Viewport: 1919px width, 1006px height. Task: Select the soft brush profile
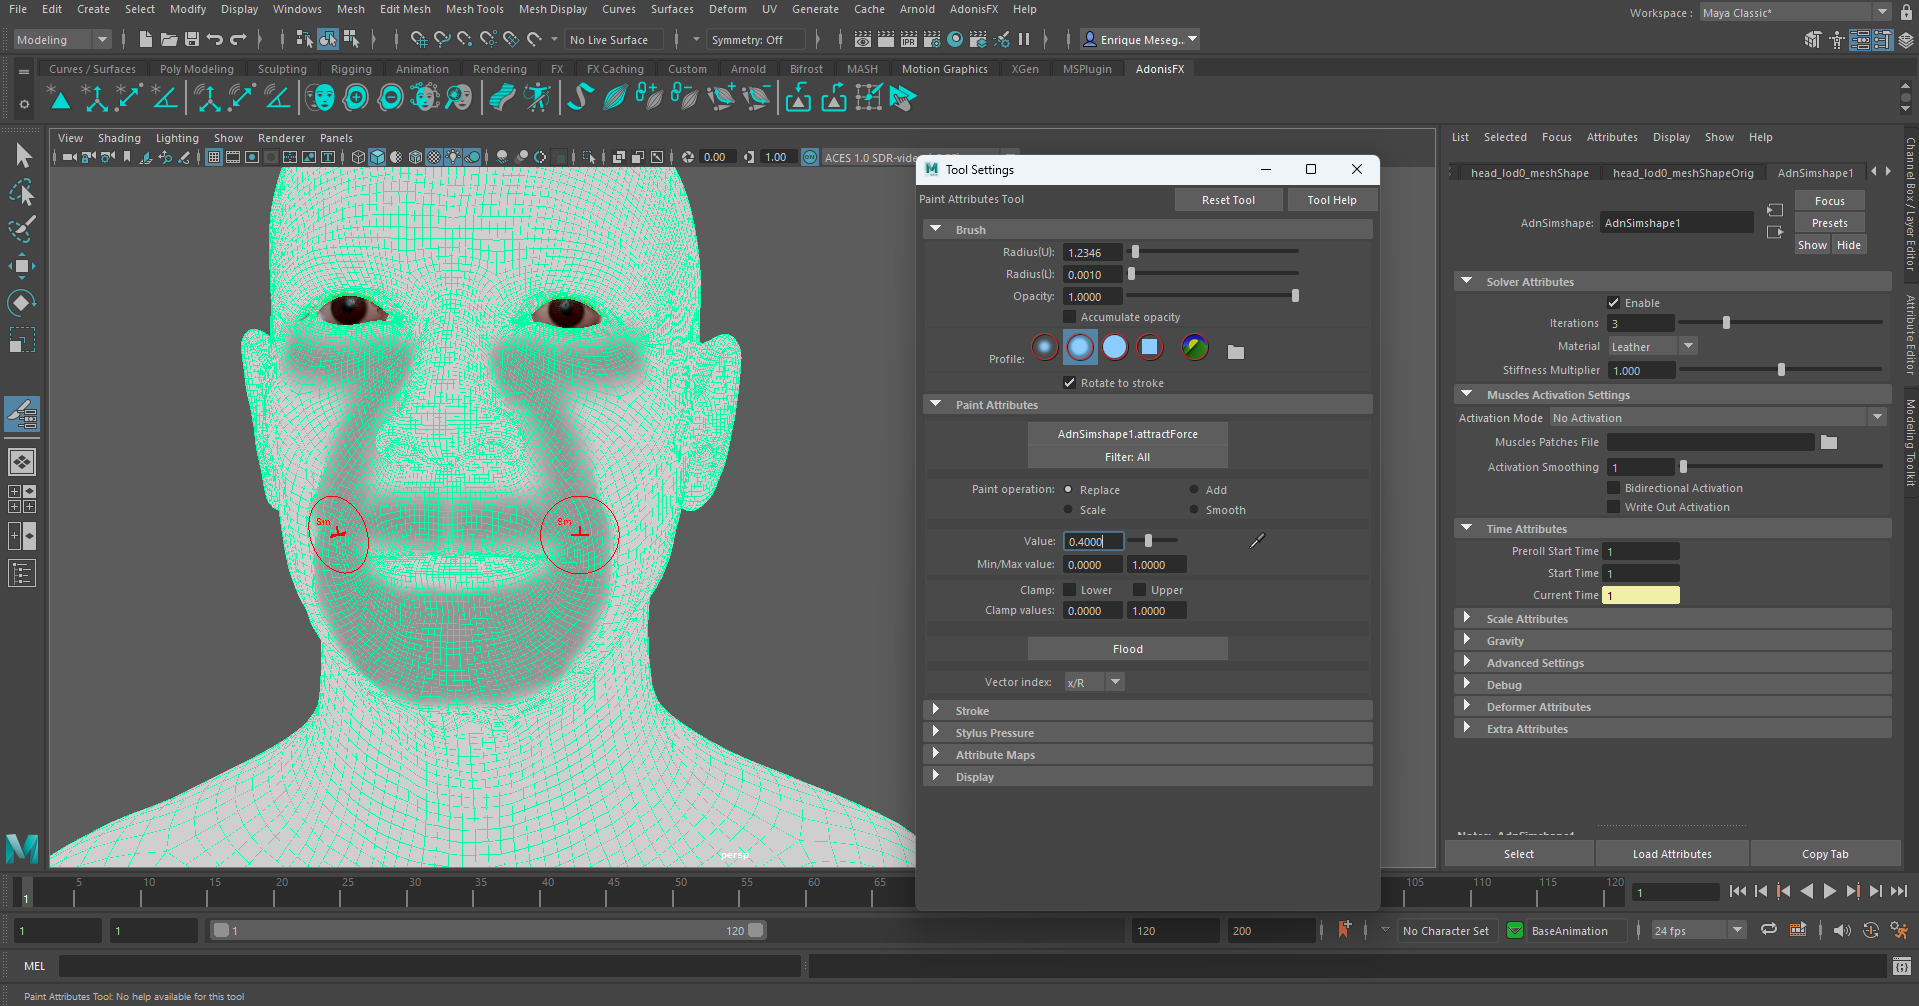point(1080,347)
